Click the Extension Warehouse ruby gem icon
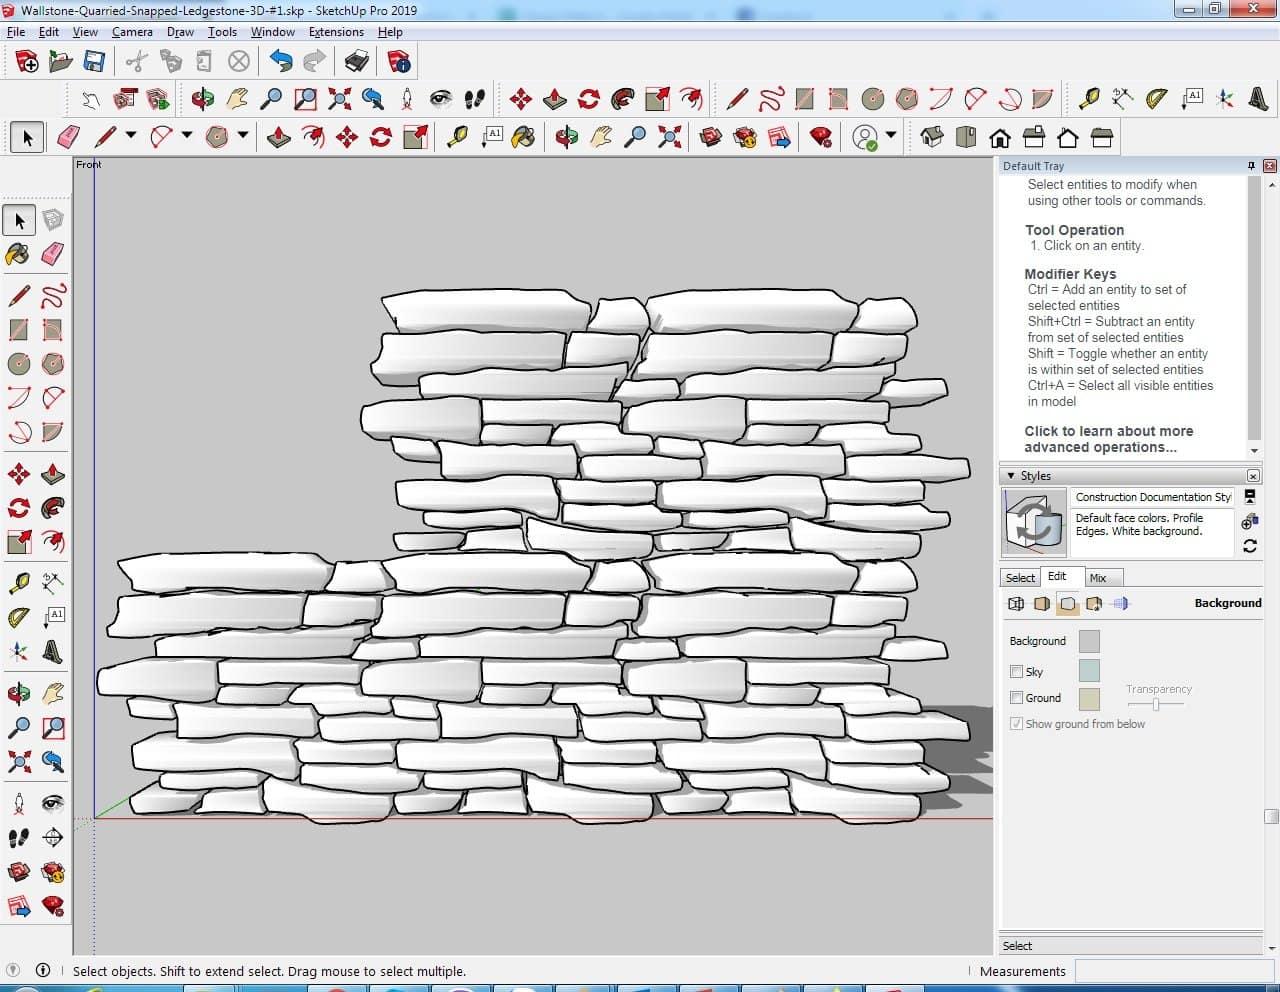Screen dimensions: 1280x992 [821, 137]
